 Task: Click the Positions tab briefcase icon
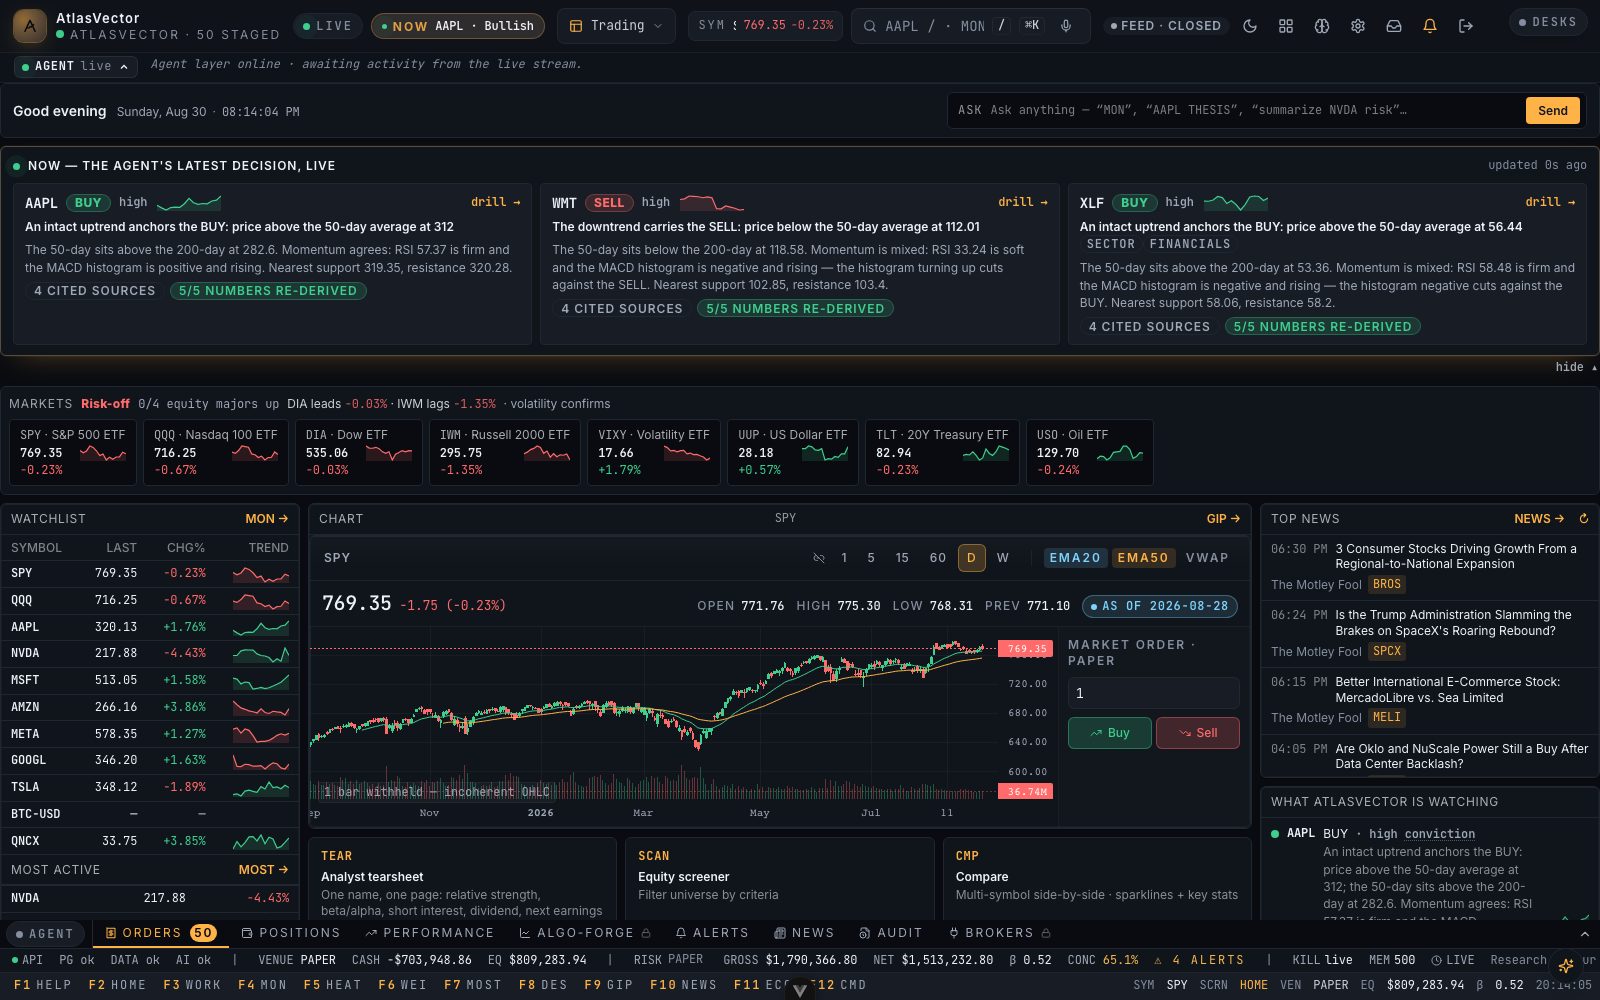(x=247, y=933)
